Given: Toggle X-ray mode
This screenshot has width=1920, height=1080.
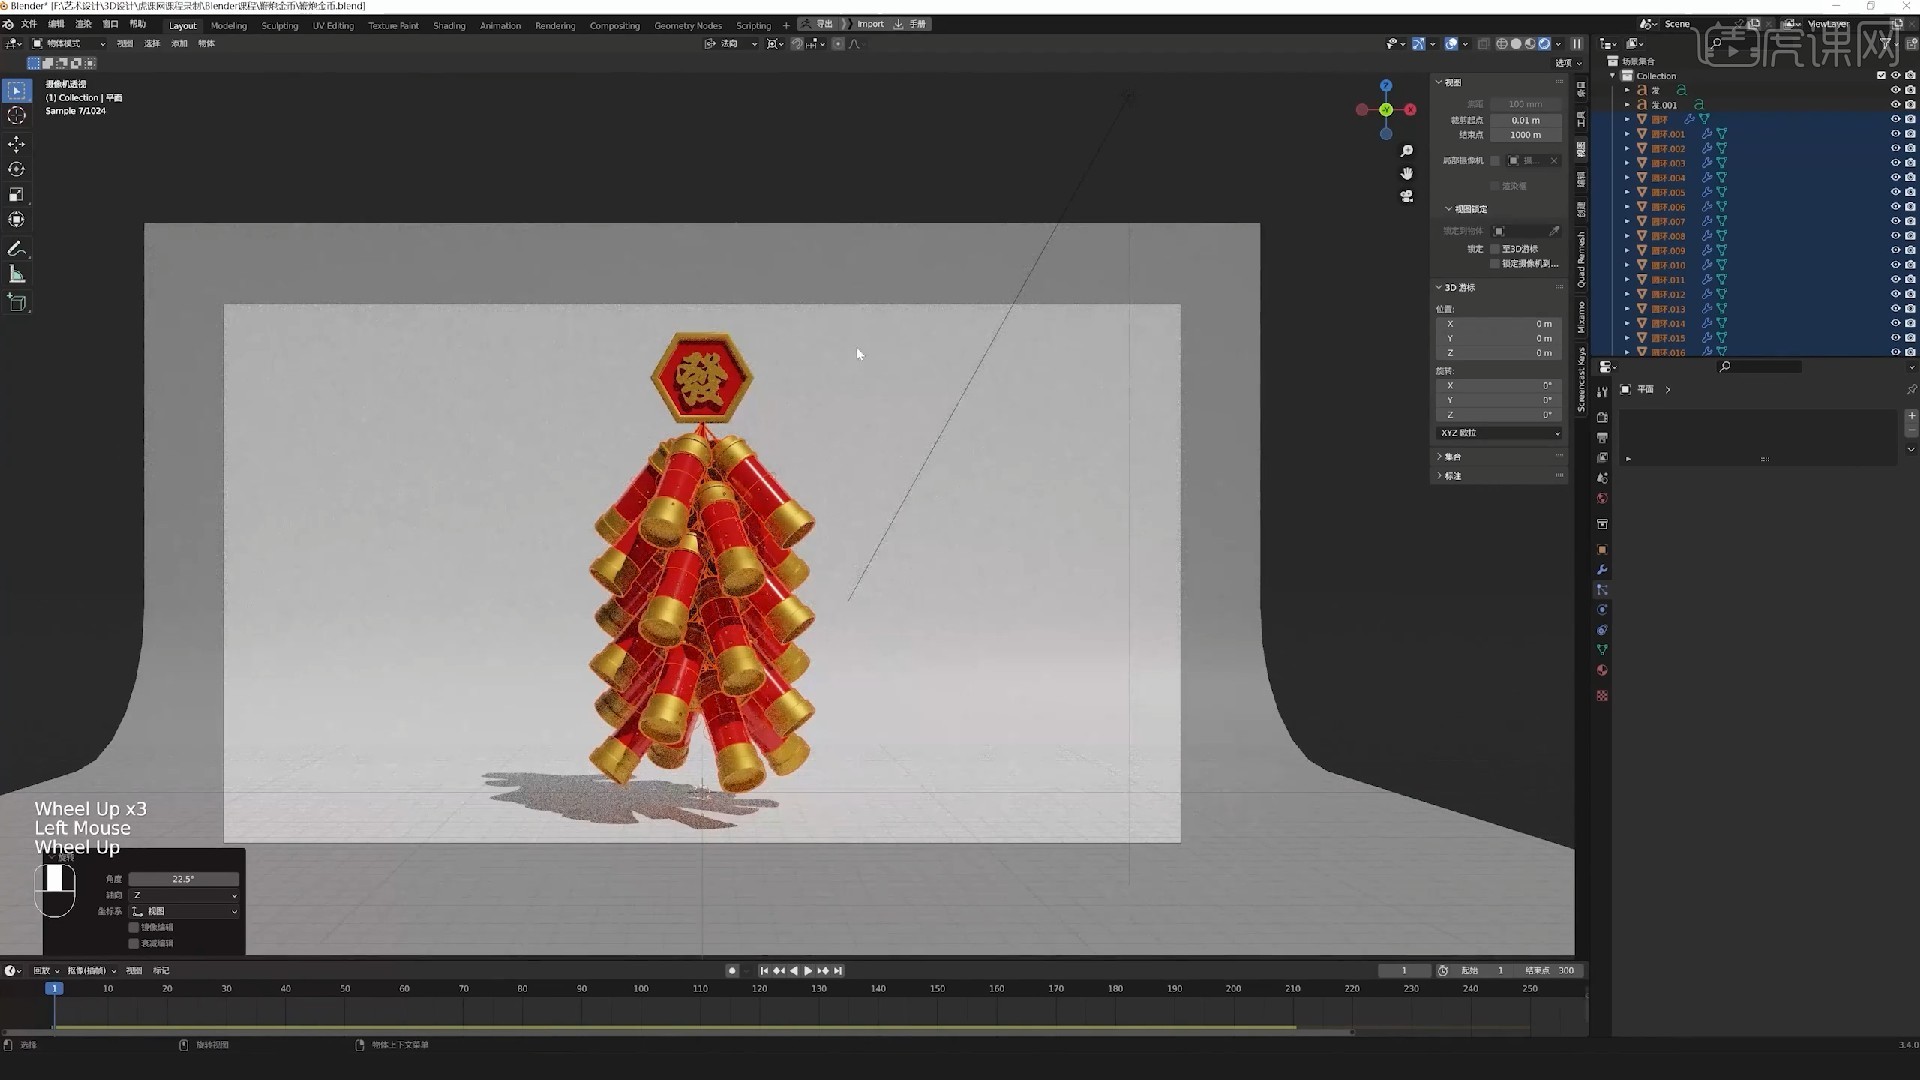Looking at the screenshot, I should 1484,44.
